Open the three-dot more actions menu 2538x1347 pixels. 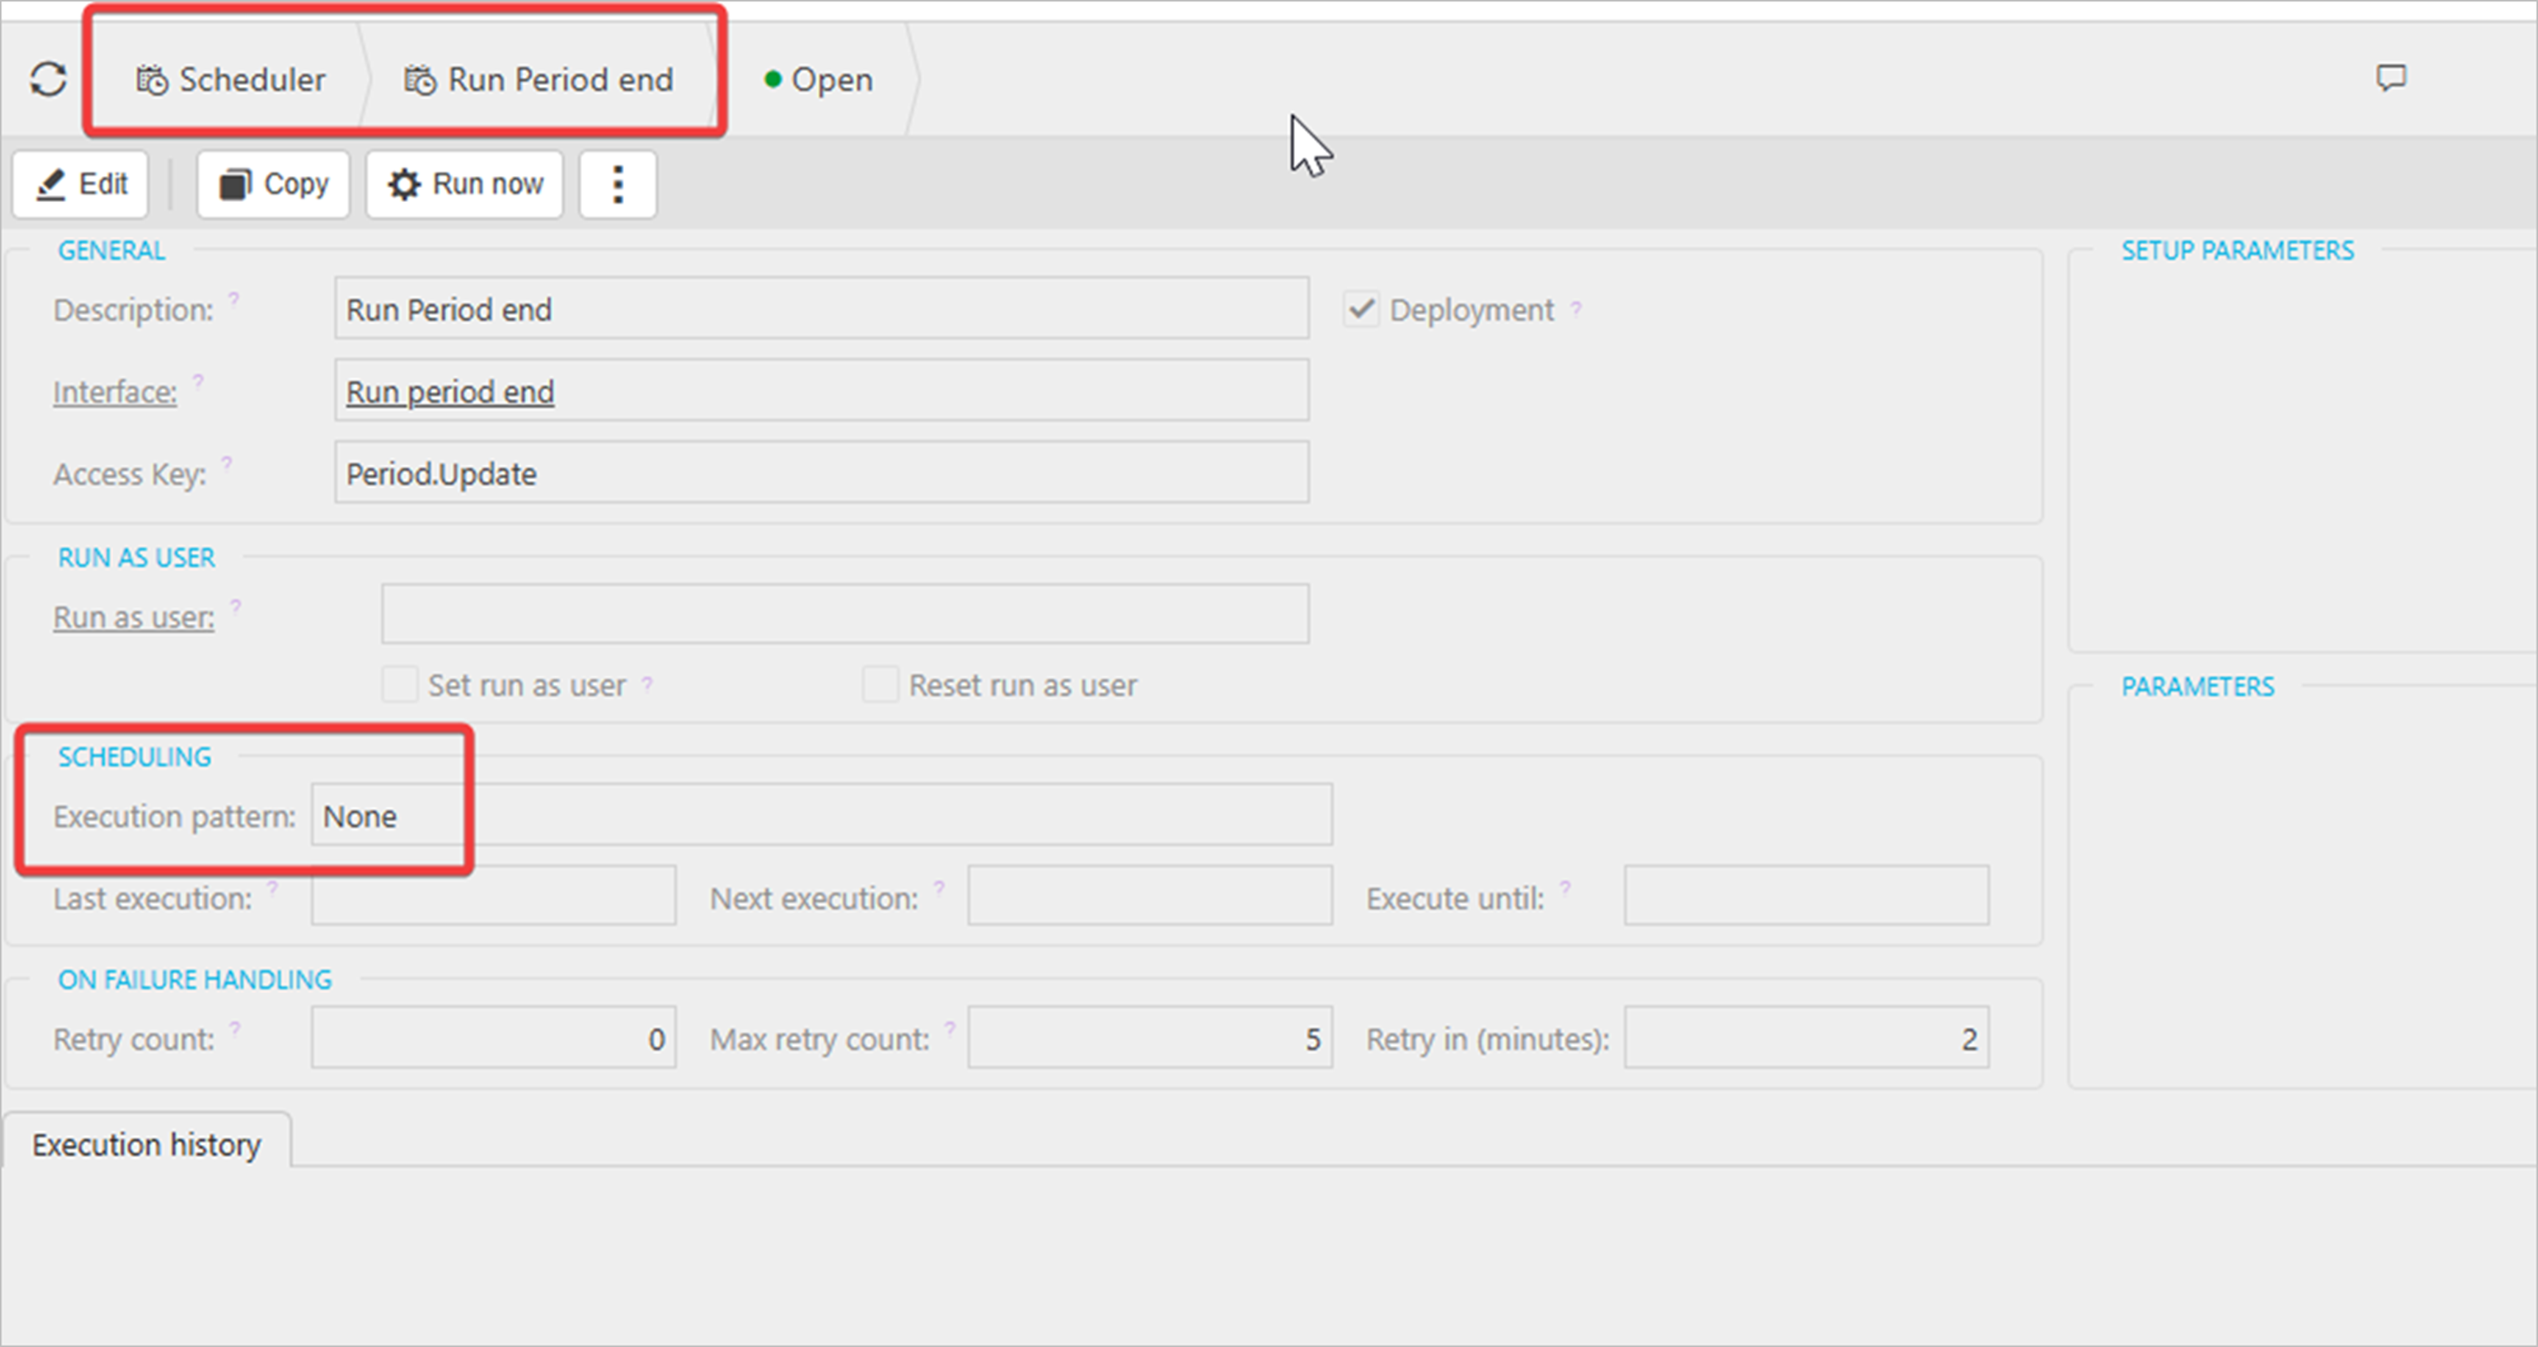tap(618, 184)
